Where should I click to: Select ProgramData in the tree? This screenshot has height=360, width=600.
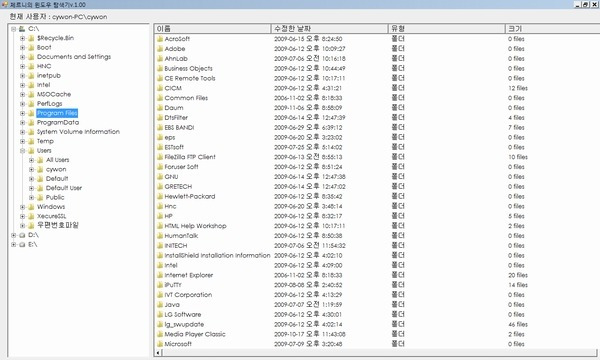[58, 122]
